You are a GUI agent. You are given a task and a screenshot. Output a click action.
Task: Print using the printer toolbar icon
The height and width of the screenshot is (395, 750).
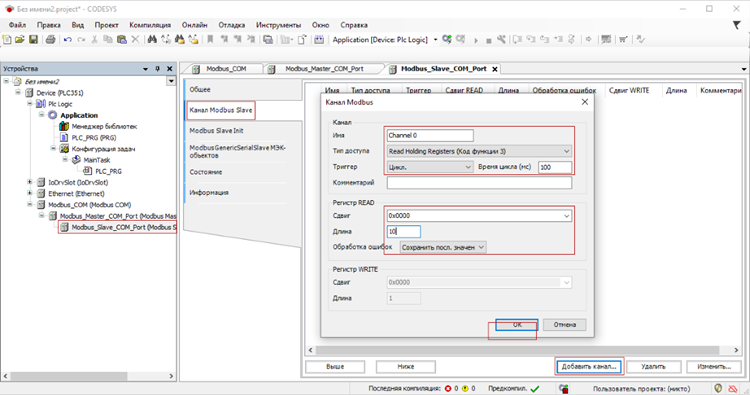click(50, 40)
